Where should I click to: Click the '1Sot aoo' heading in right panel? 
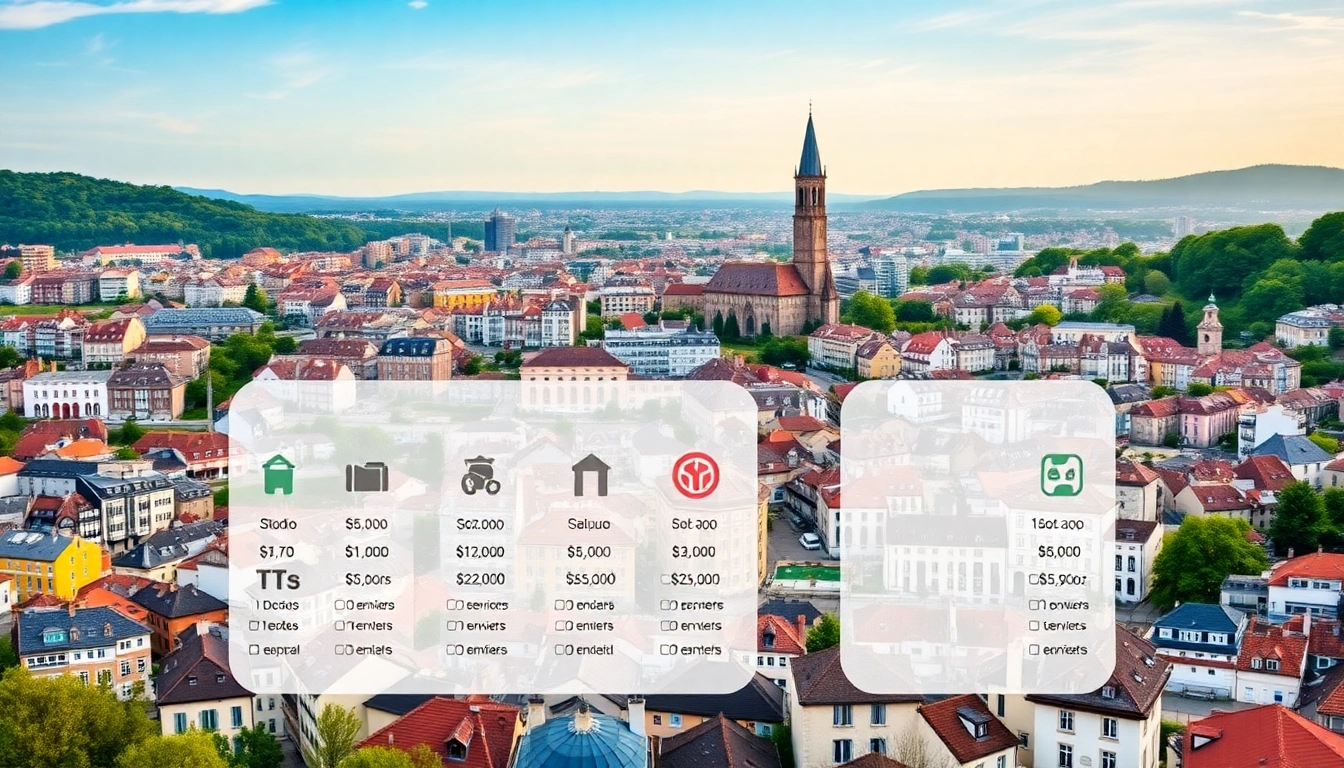pyautogui.click(x=1059, y=524)
